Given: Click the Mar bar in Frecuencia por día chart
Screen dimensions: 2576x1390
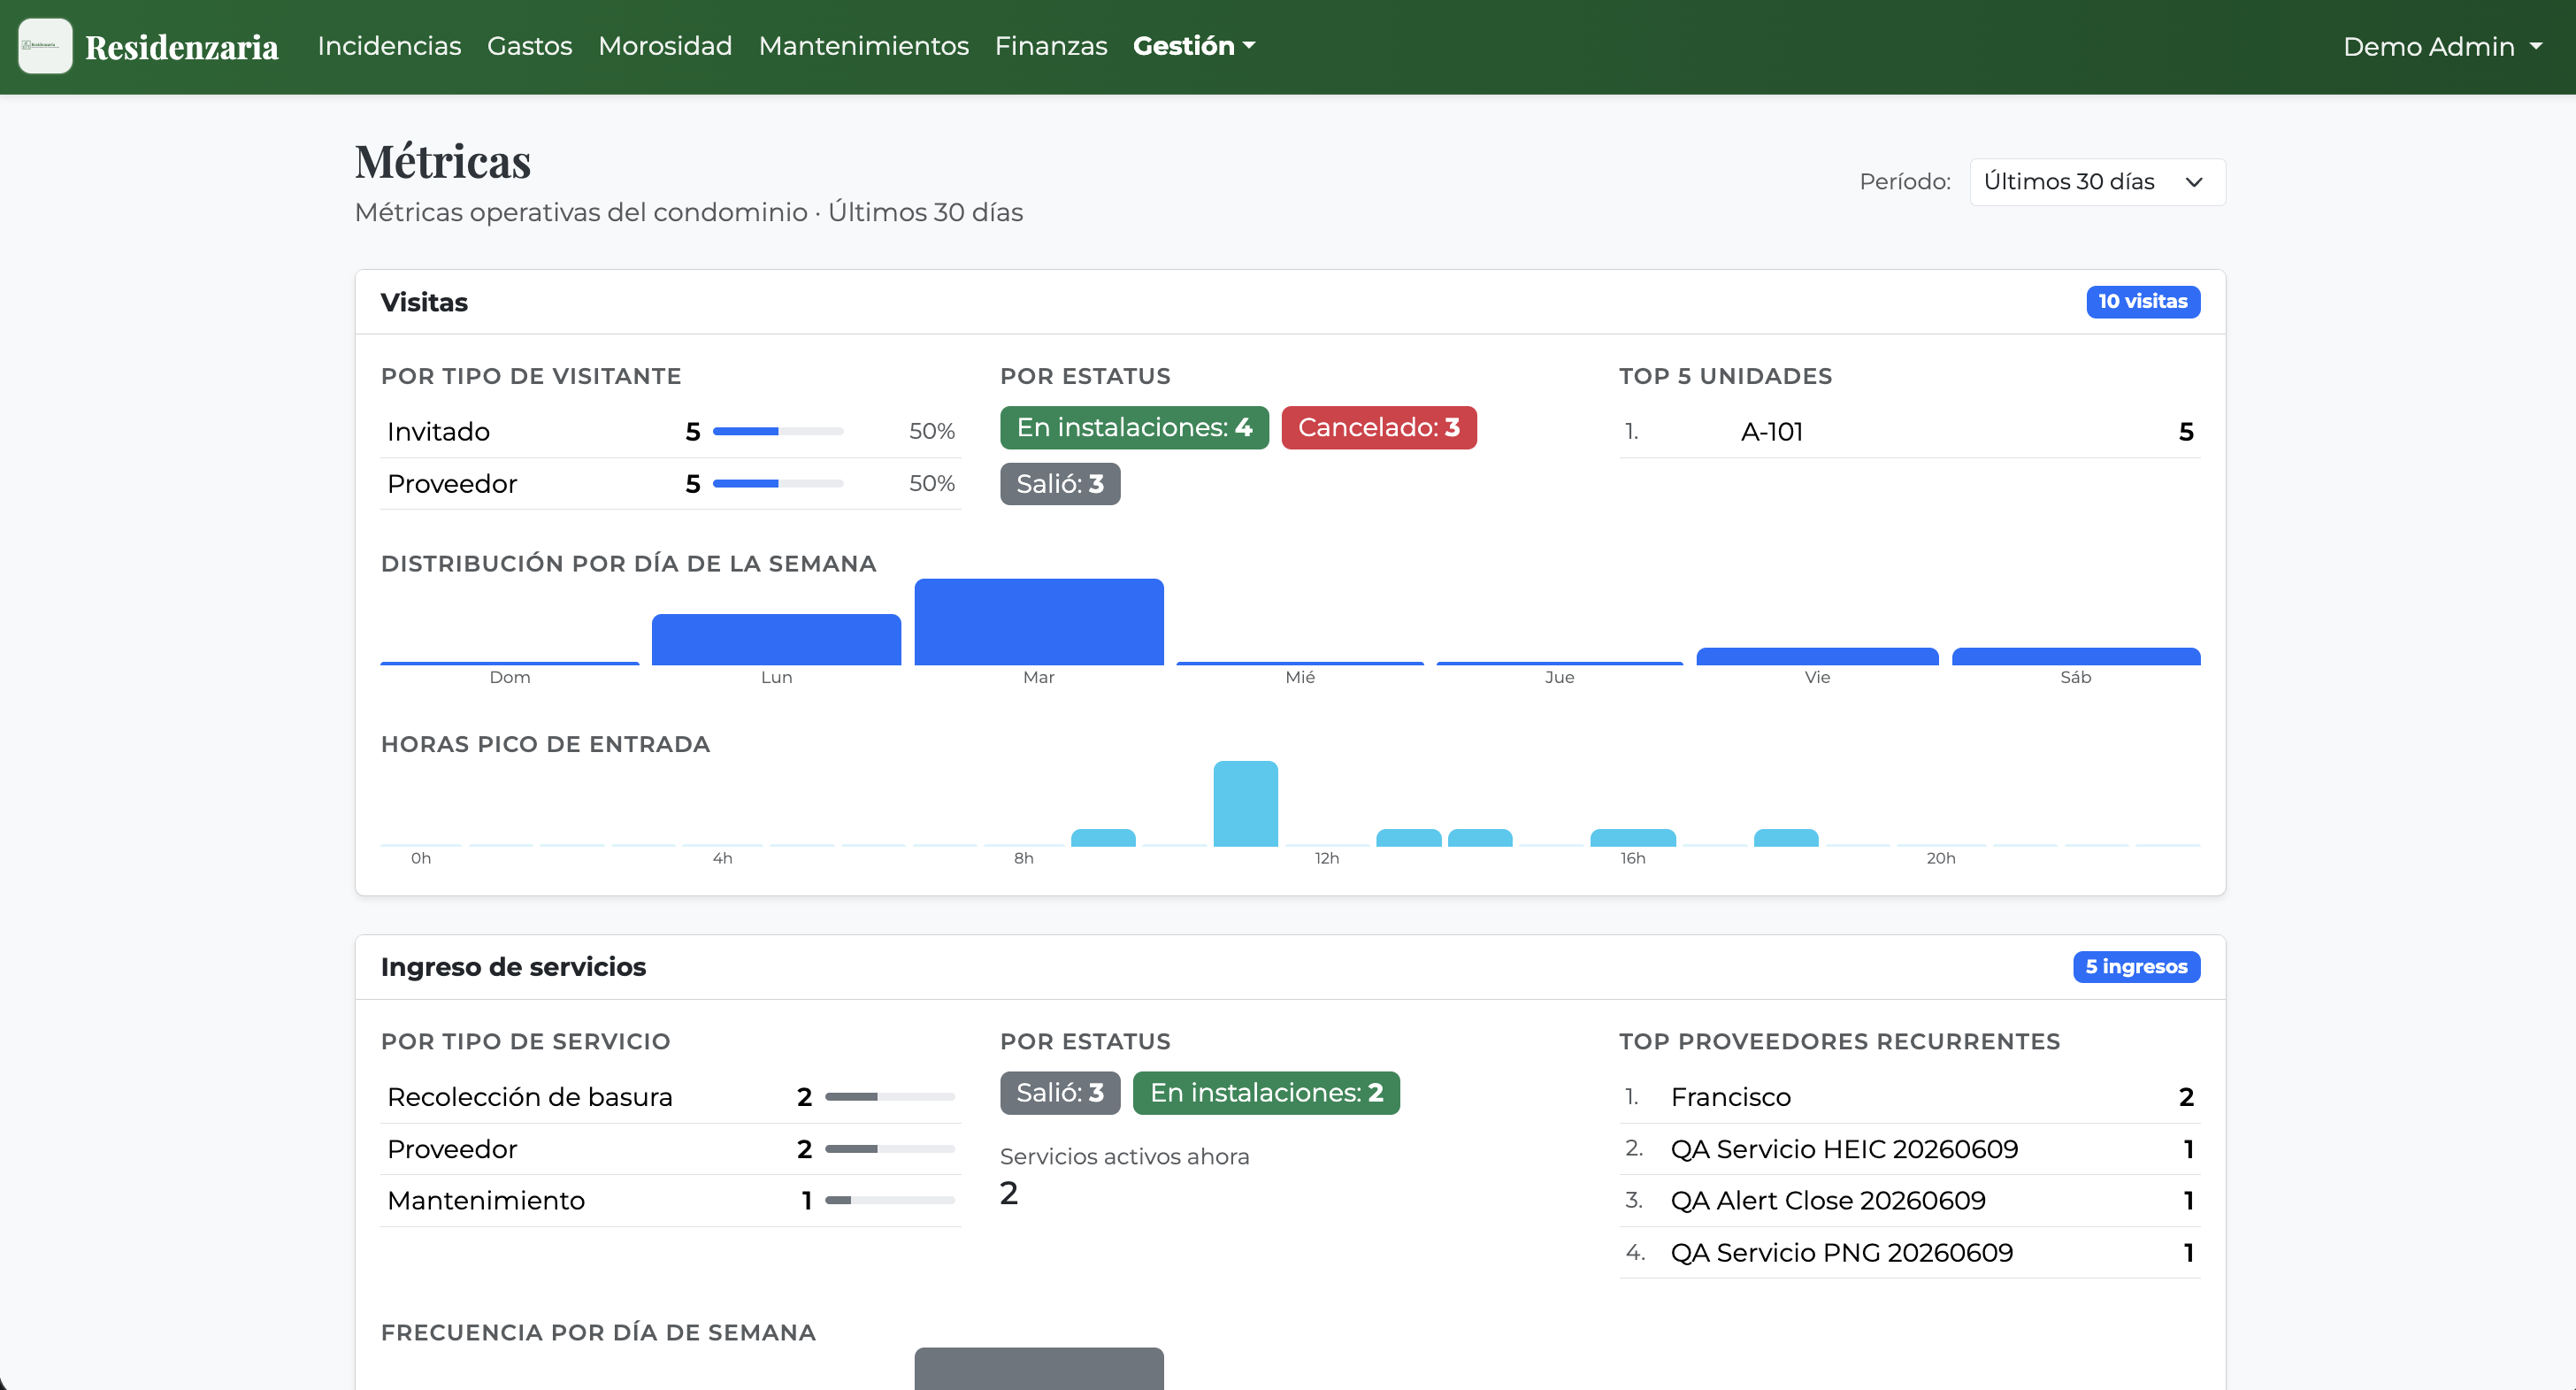Looking at the screenshot, I should tap(1039, 1368).
